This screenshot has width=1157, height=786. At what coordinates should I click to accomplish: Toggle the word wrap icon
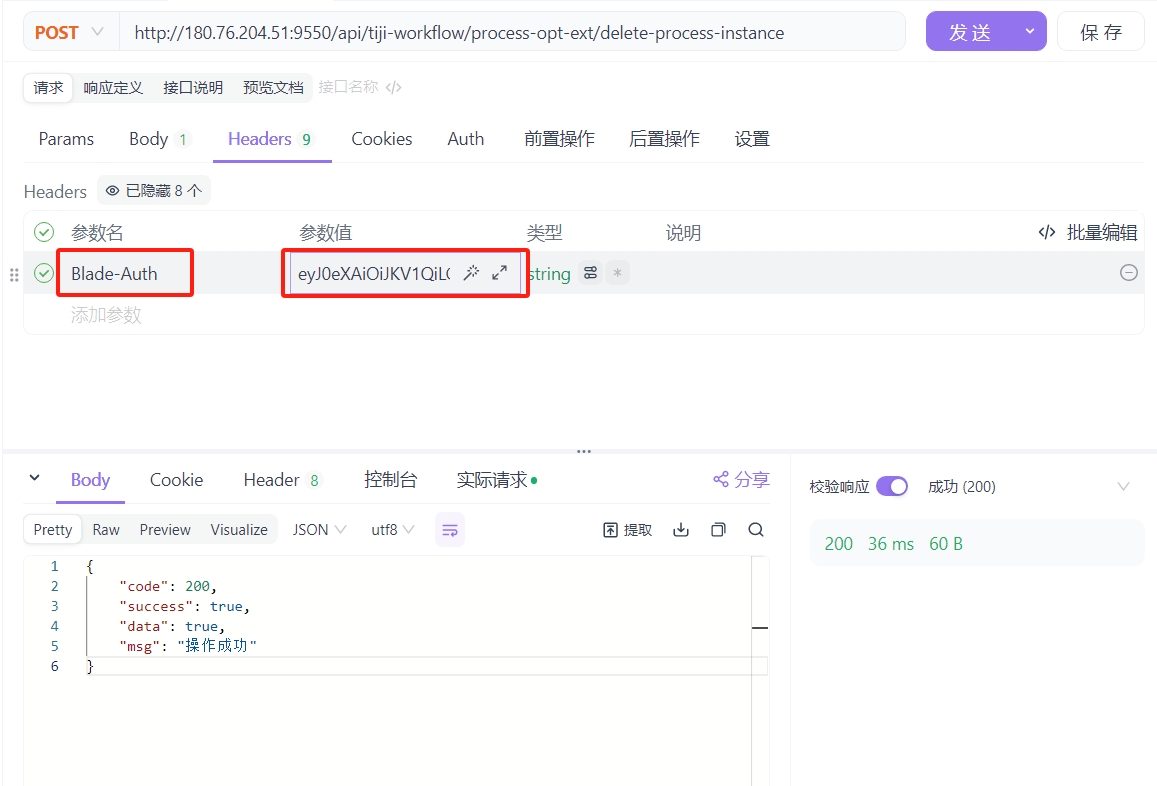pyautogui.click(x=450, y=530)
